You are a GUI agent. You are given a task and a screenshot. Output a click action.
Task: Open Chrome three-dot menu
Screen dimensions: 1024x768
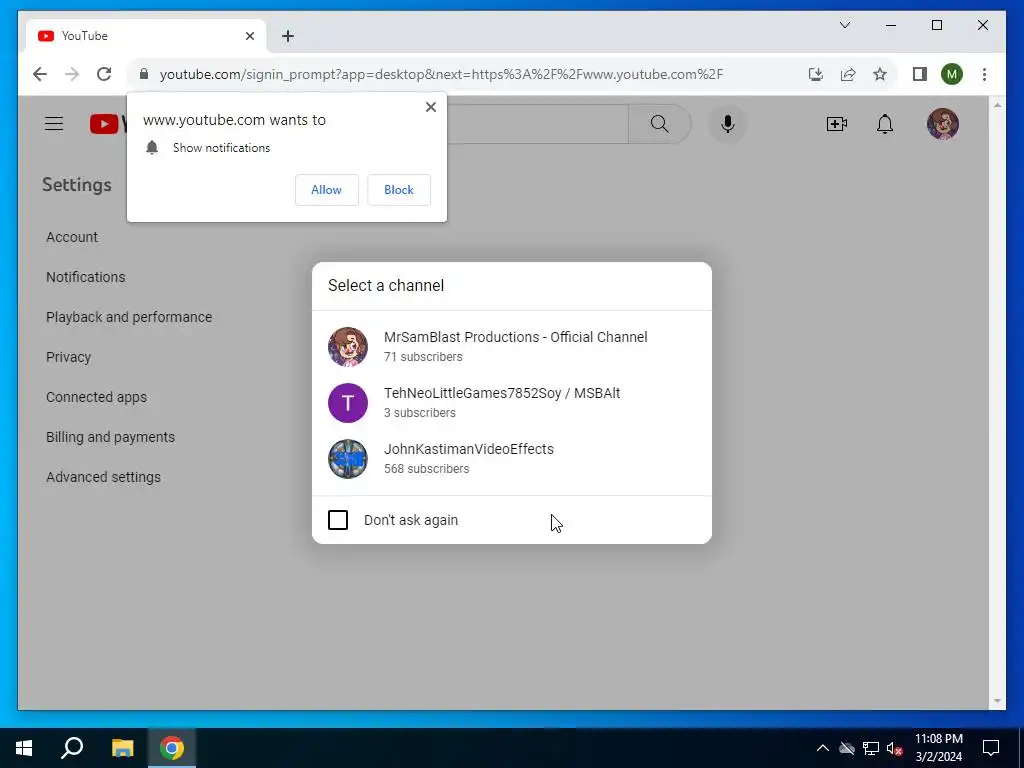984,74
